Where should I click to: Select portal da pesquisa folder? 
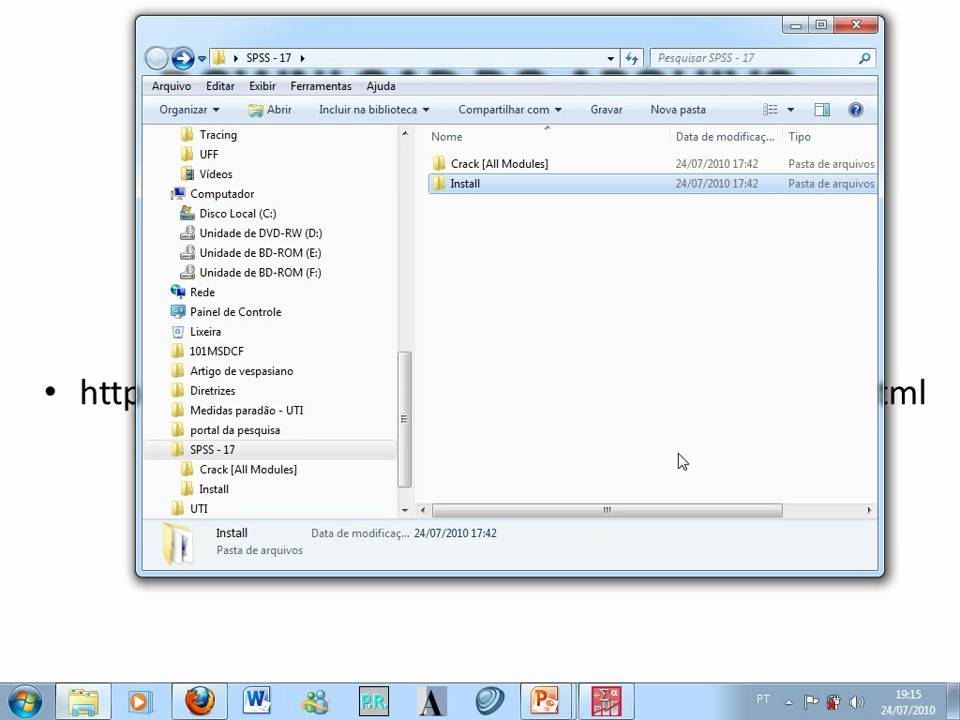pyautogui.click(x=225, y=430)
